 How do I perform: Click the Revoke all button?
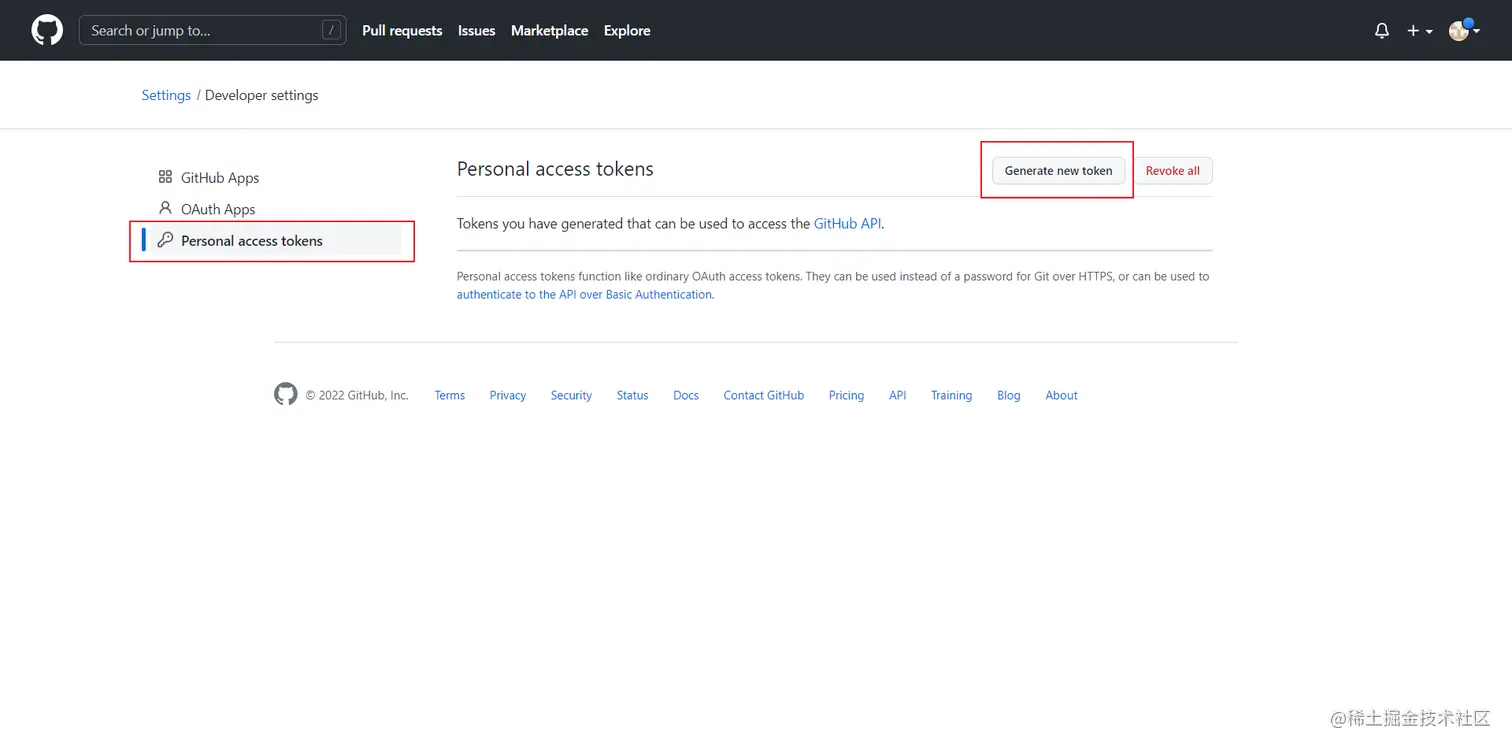(1172, 171)
